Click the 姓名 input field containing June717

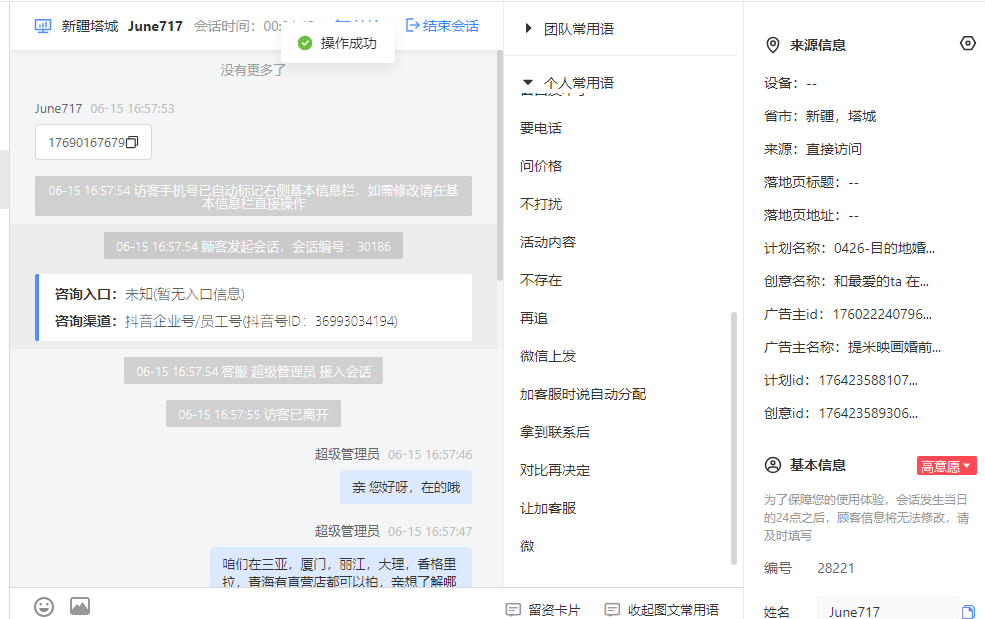coord(887,610)
